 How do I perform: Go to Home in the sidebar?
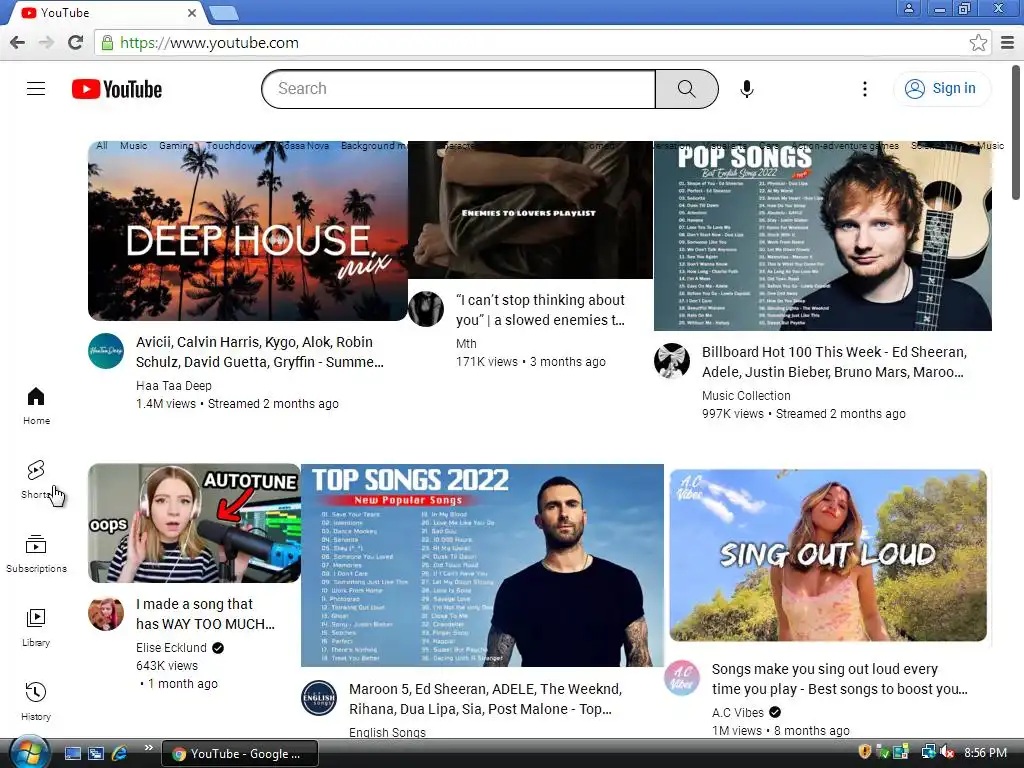[36, 406]
